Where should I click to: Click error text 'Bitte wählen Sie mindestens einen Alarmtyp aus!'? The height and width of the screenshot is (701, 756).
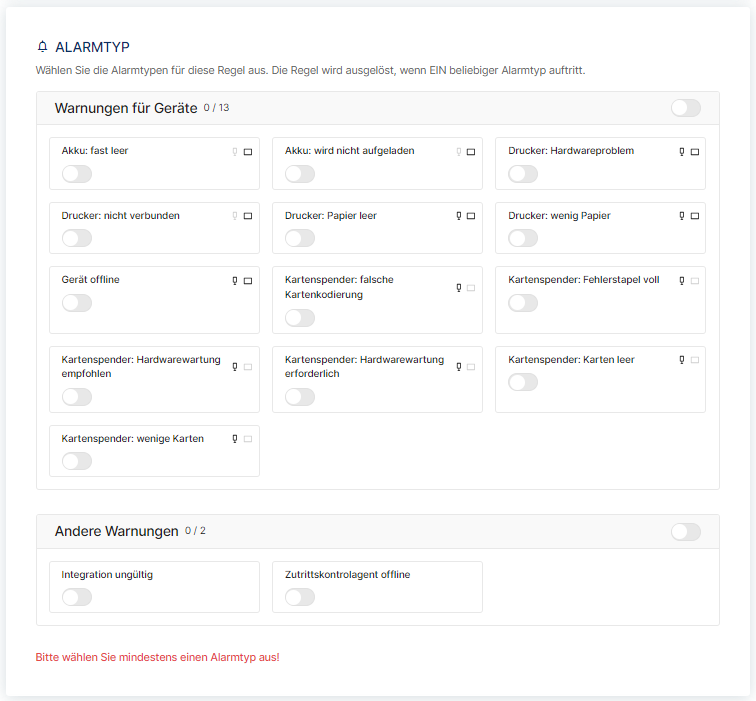[158, 657]
